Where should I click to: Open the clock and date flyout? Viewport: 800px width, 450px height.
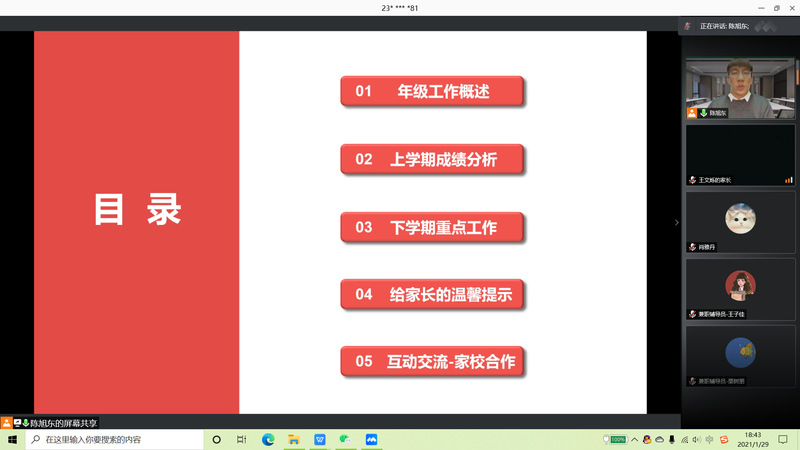(753, 439)
